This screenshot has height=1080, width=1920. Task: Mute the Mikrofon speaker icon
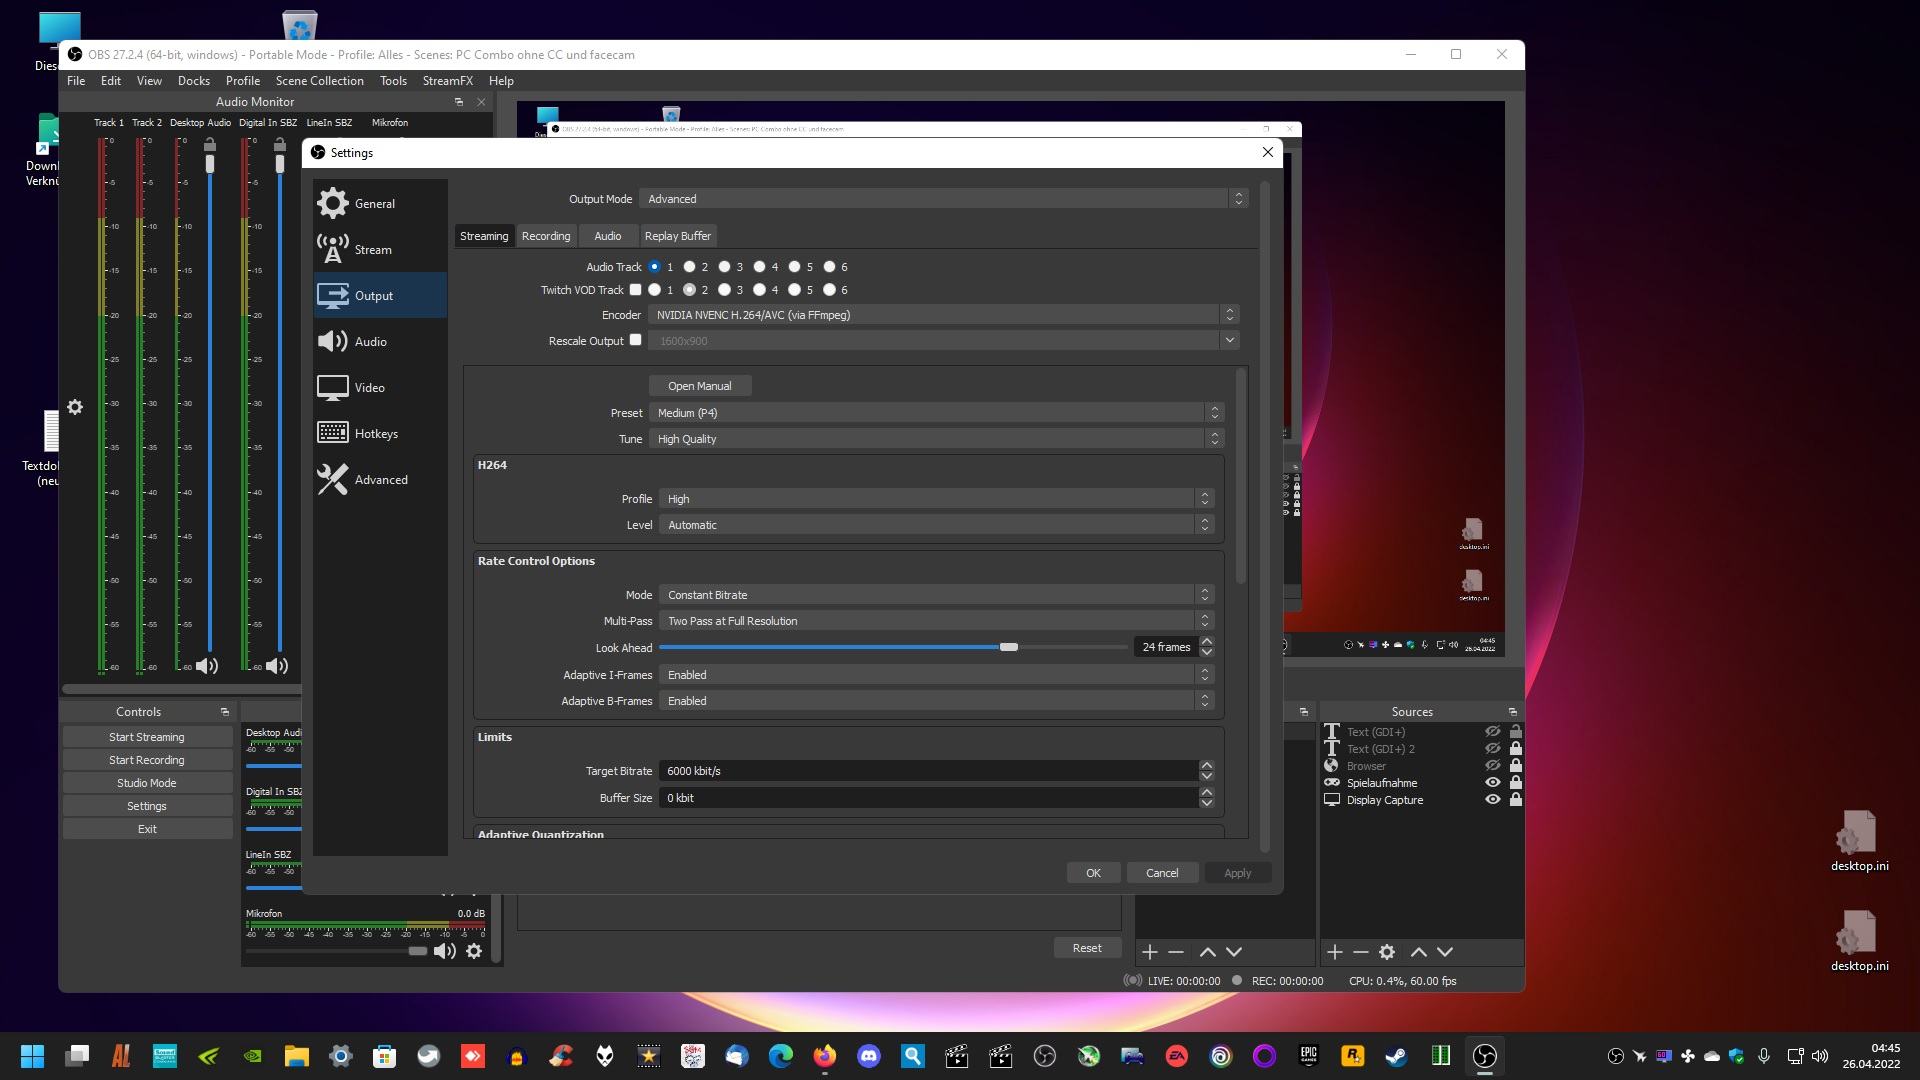pos(444,951)
